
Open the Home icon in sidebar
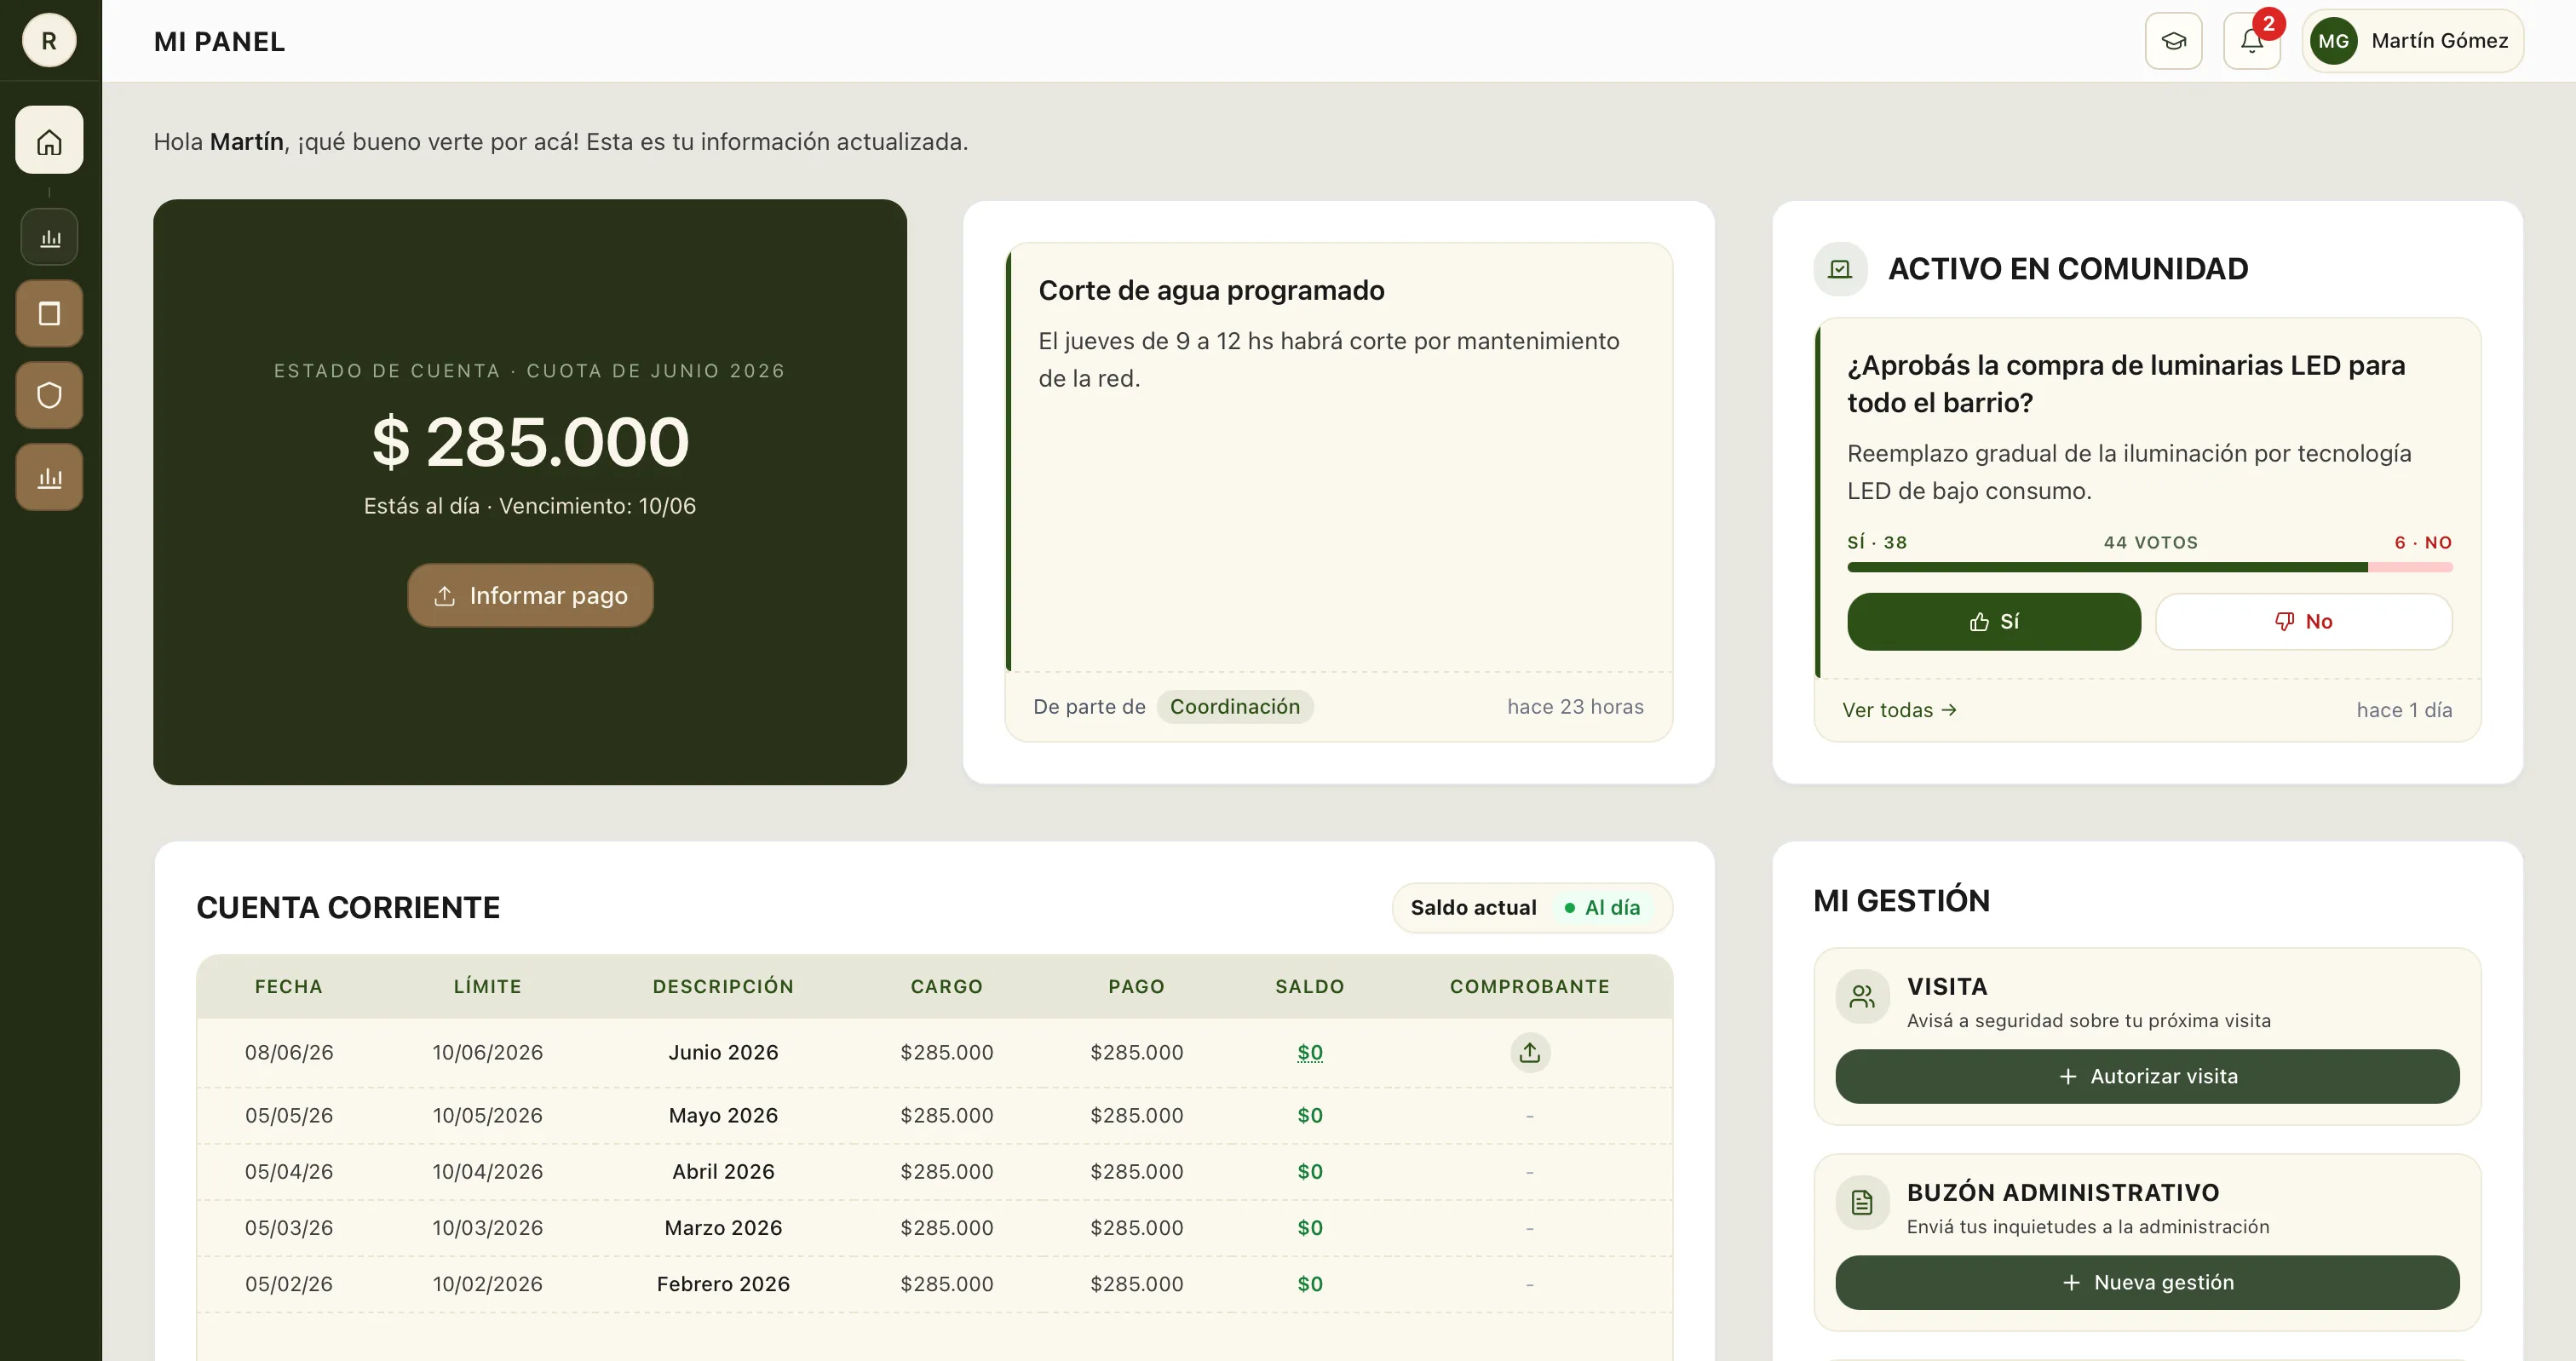(49, 141)
